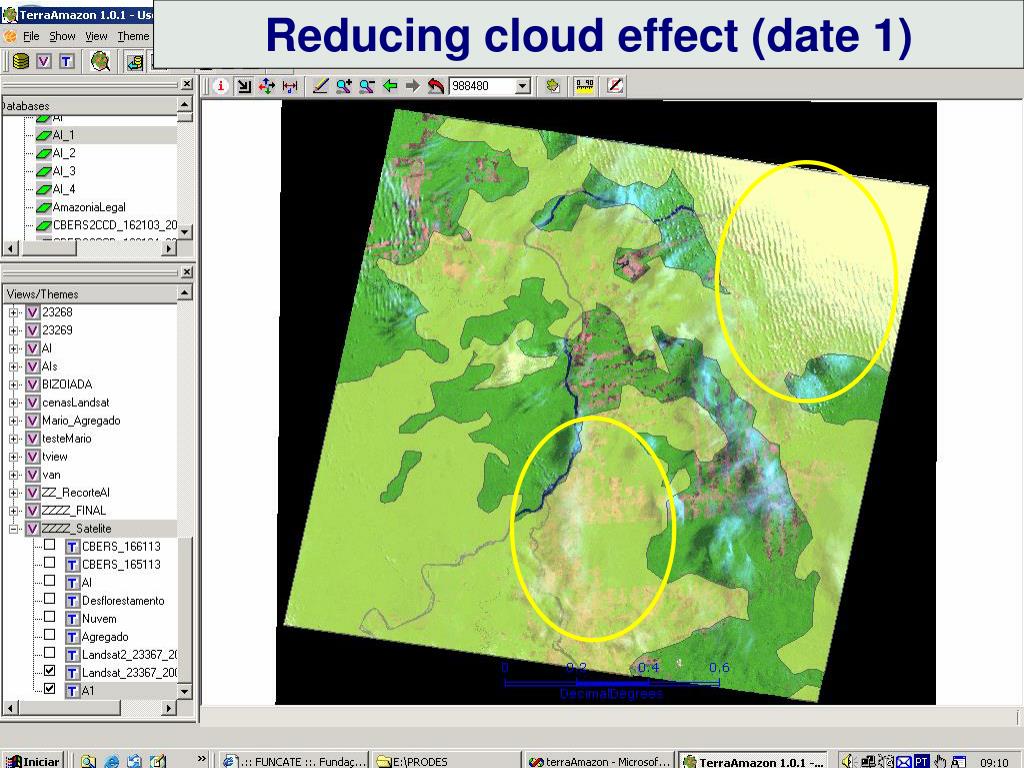Image resolution: width=1024 pixels, height=768 pixels.
Task: Select the pencil edit tool
Action: 320,86
